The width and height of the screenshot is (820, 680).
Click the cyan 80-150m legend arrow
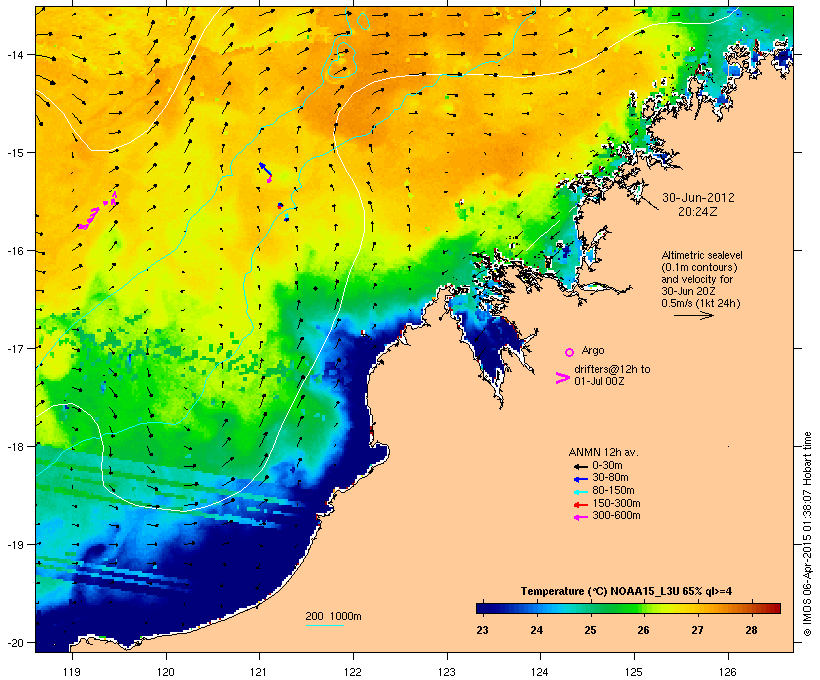581,492
